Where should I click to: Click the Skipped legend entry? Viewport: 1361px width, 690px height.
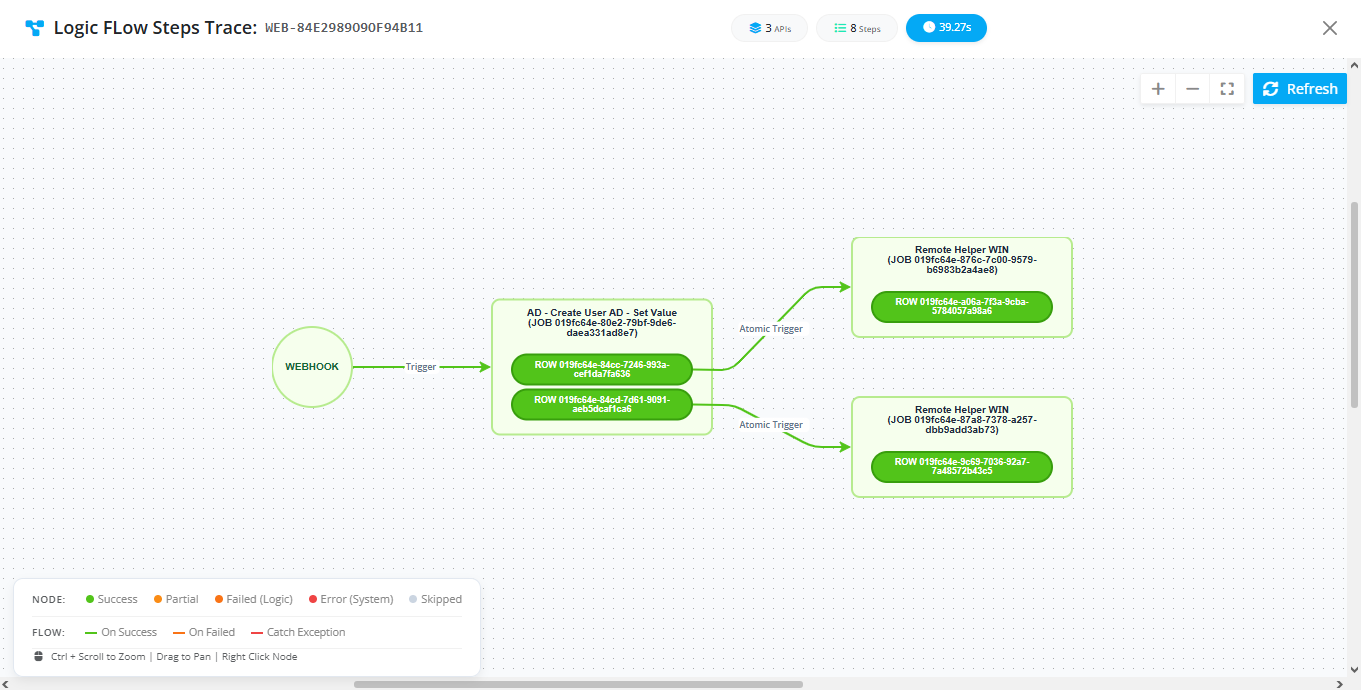[x=435, y=599]
